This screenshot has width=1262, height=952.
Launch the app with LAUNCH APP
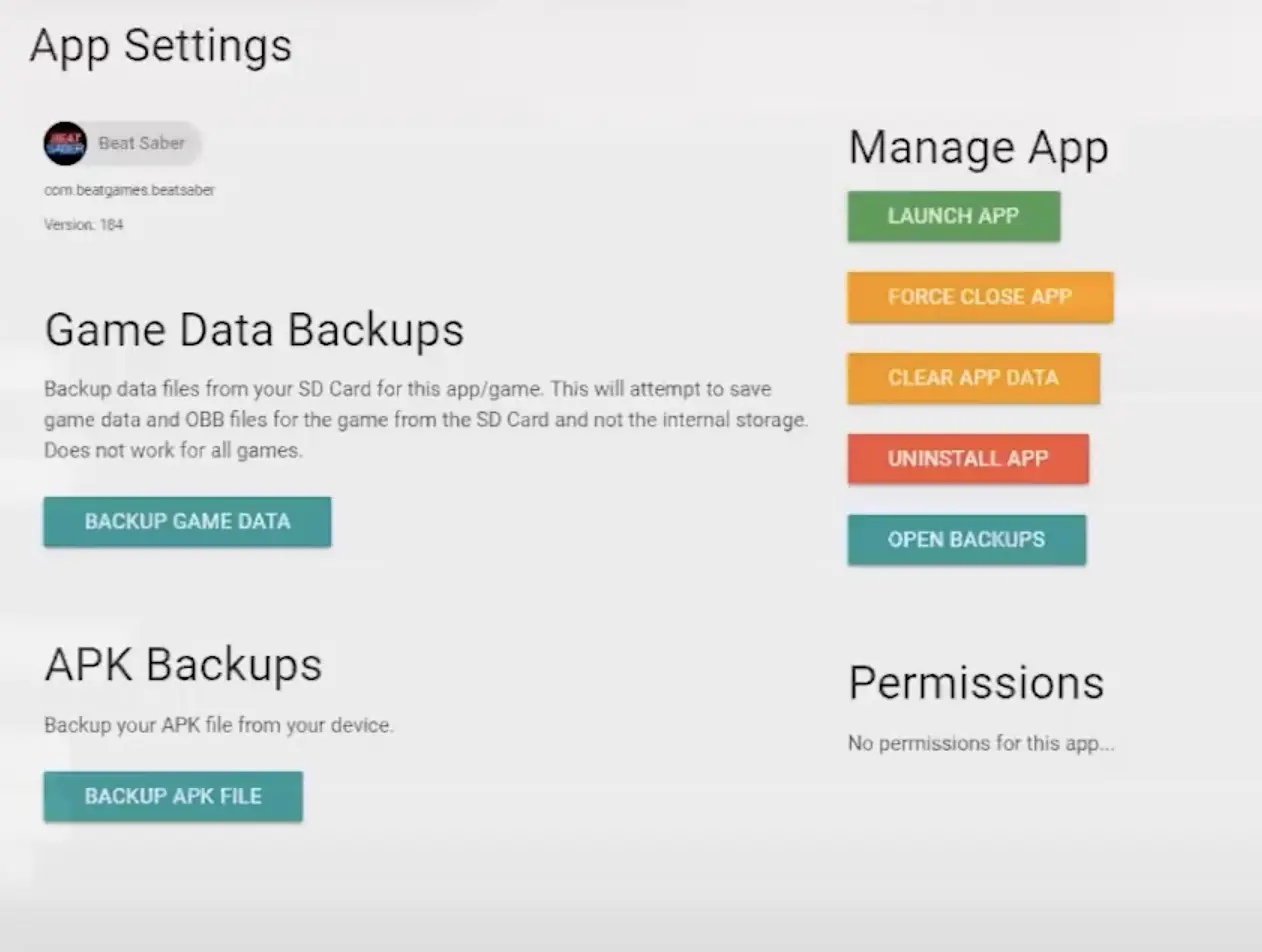pyautogui.click(x=954, y=216)
